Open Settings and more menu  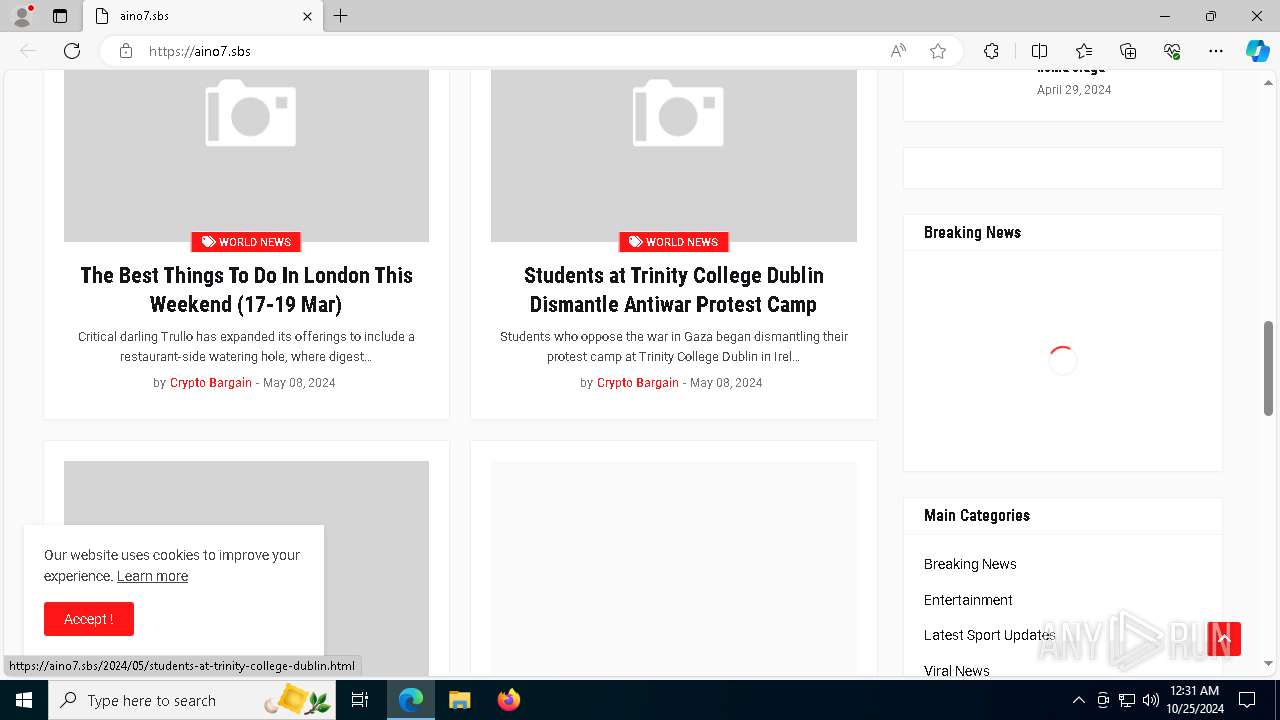click(x=1216, y=51)
